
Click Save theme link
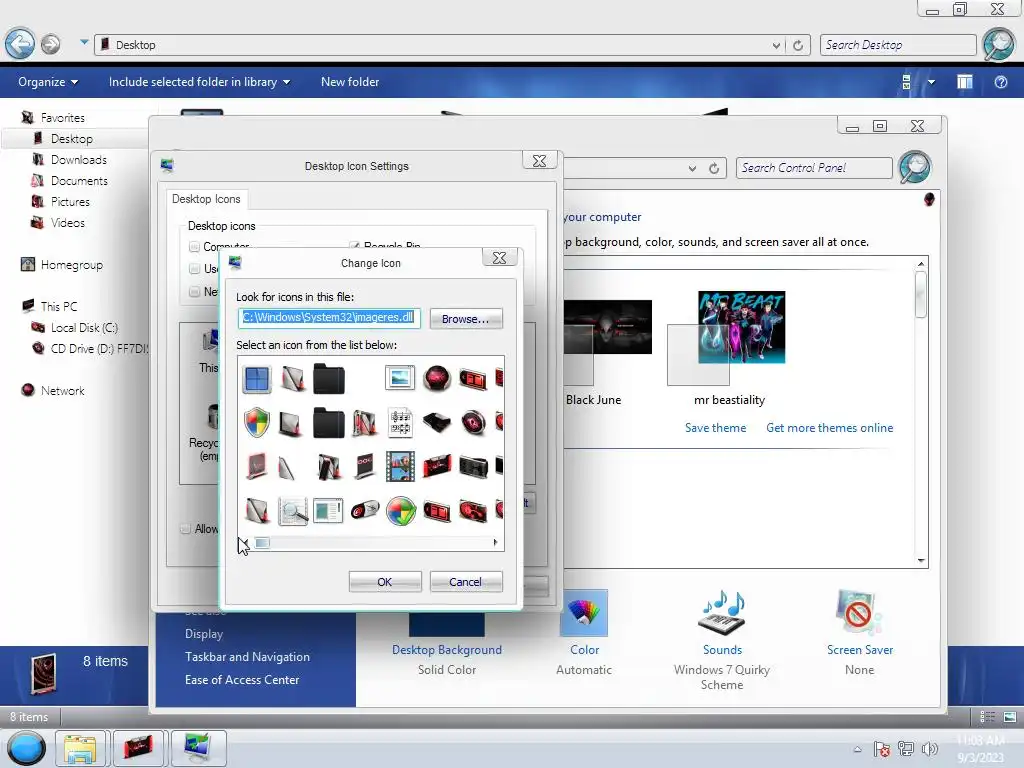(715, 428)
